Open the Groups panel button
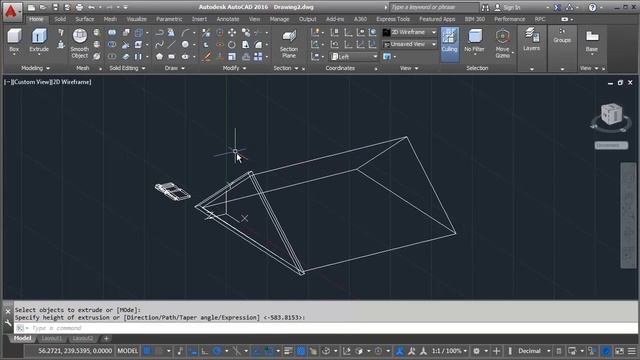This screenshot has width=640, height=360. point(562,36)
